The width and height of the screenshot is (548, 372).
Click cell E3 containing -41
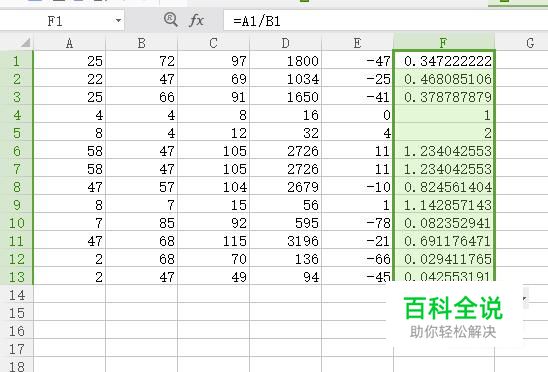click(358, 97)
